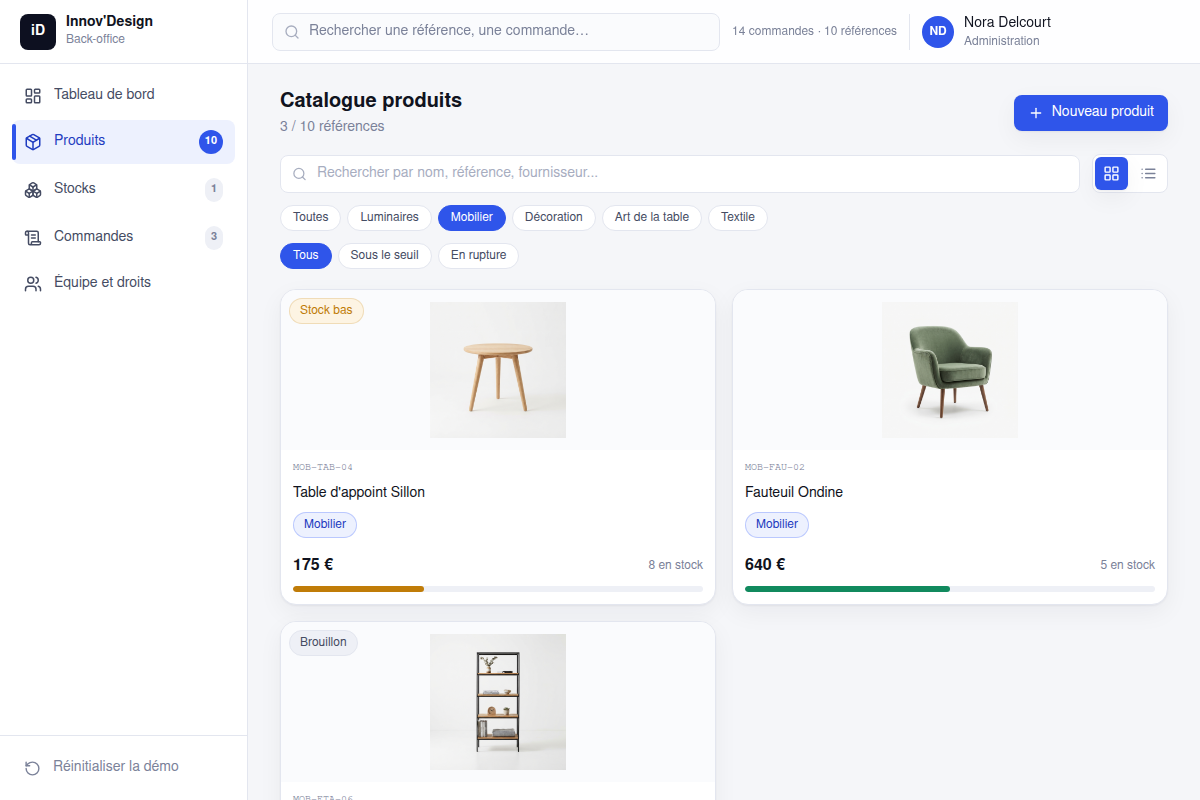1200x800 pixels.
Task: Click the orange stock bar on Table d'appoint
Action: [359, 589]
